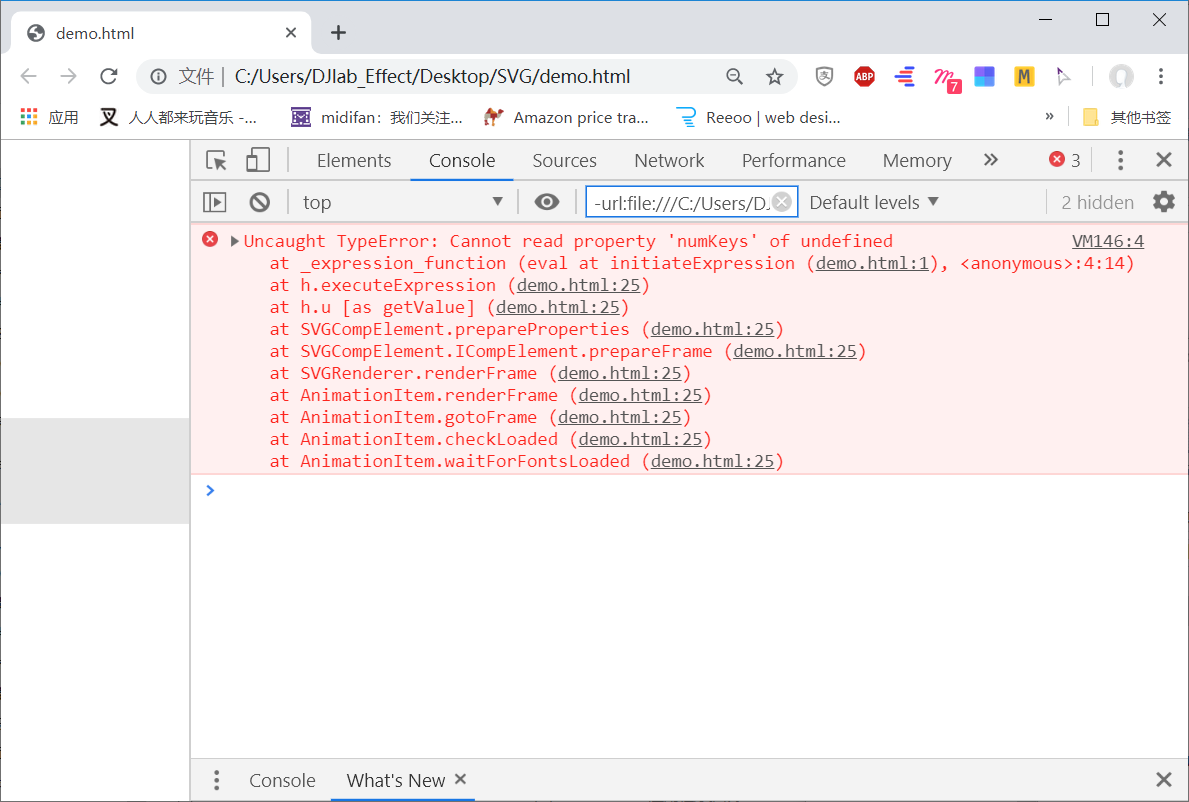The height and width of the screenshot is (802, 1189).
Task: Open the purple cursor arrow extension icon
Action: click(1063, 76)
